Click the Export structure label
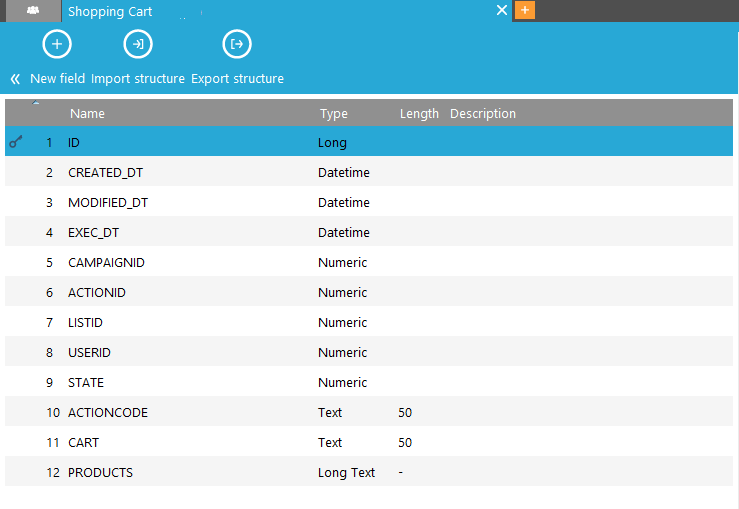Image resolution: width=739 pixels, height=509 pixels. [x=237, y=79]
